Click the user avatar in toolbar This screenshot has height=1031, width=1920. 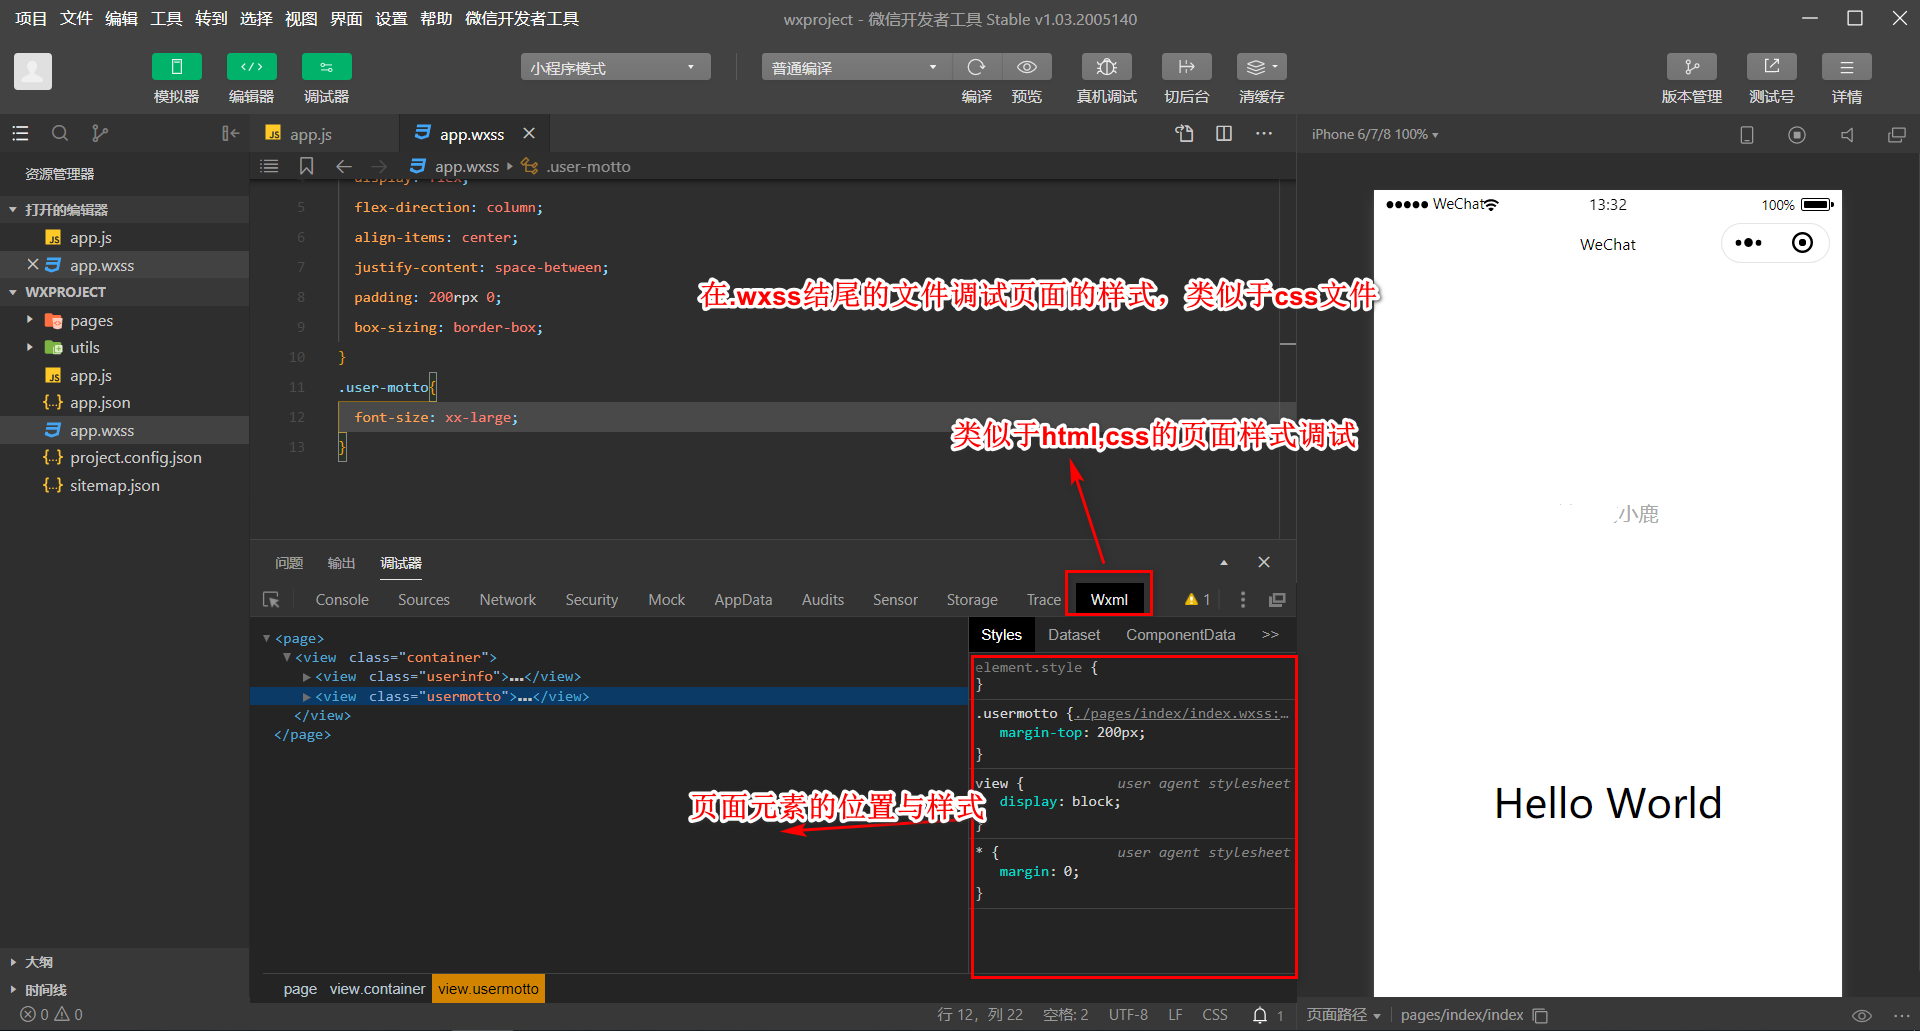[x=33, y=71]
